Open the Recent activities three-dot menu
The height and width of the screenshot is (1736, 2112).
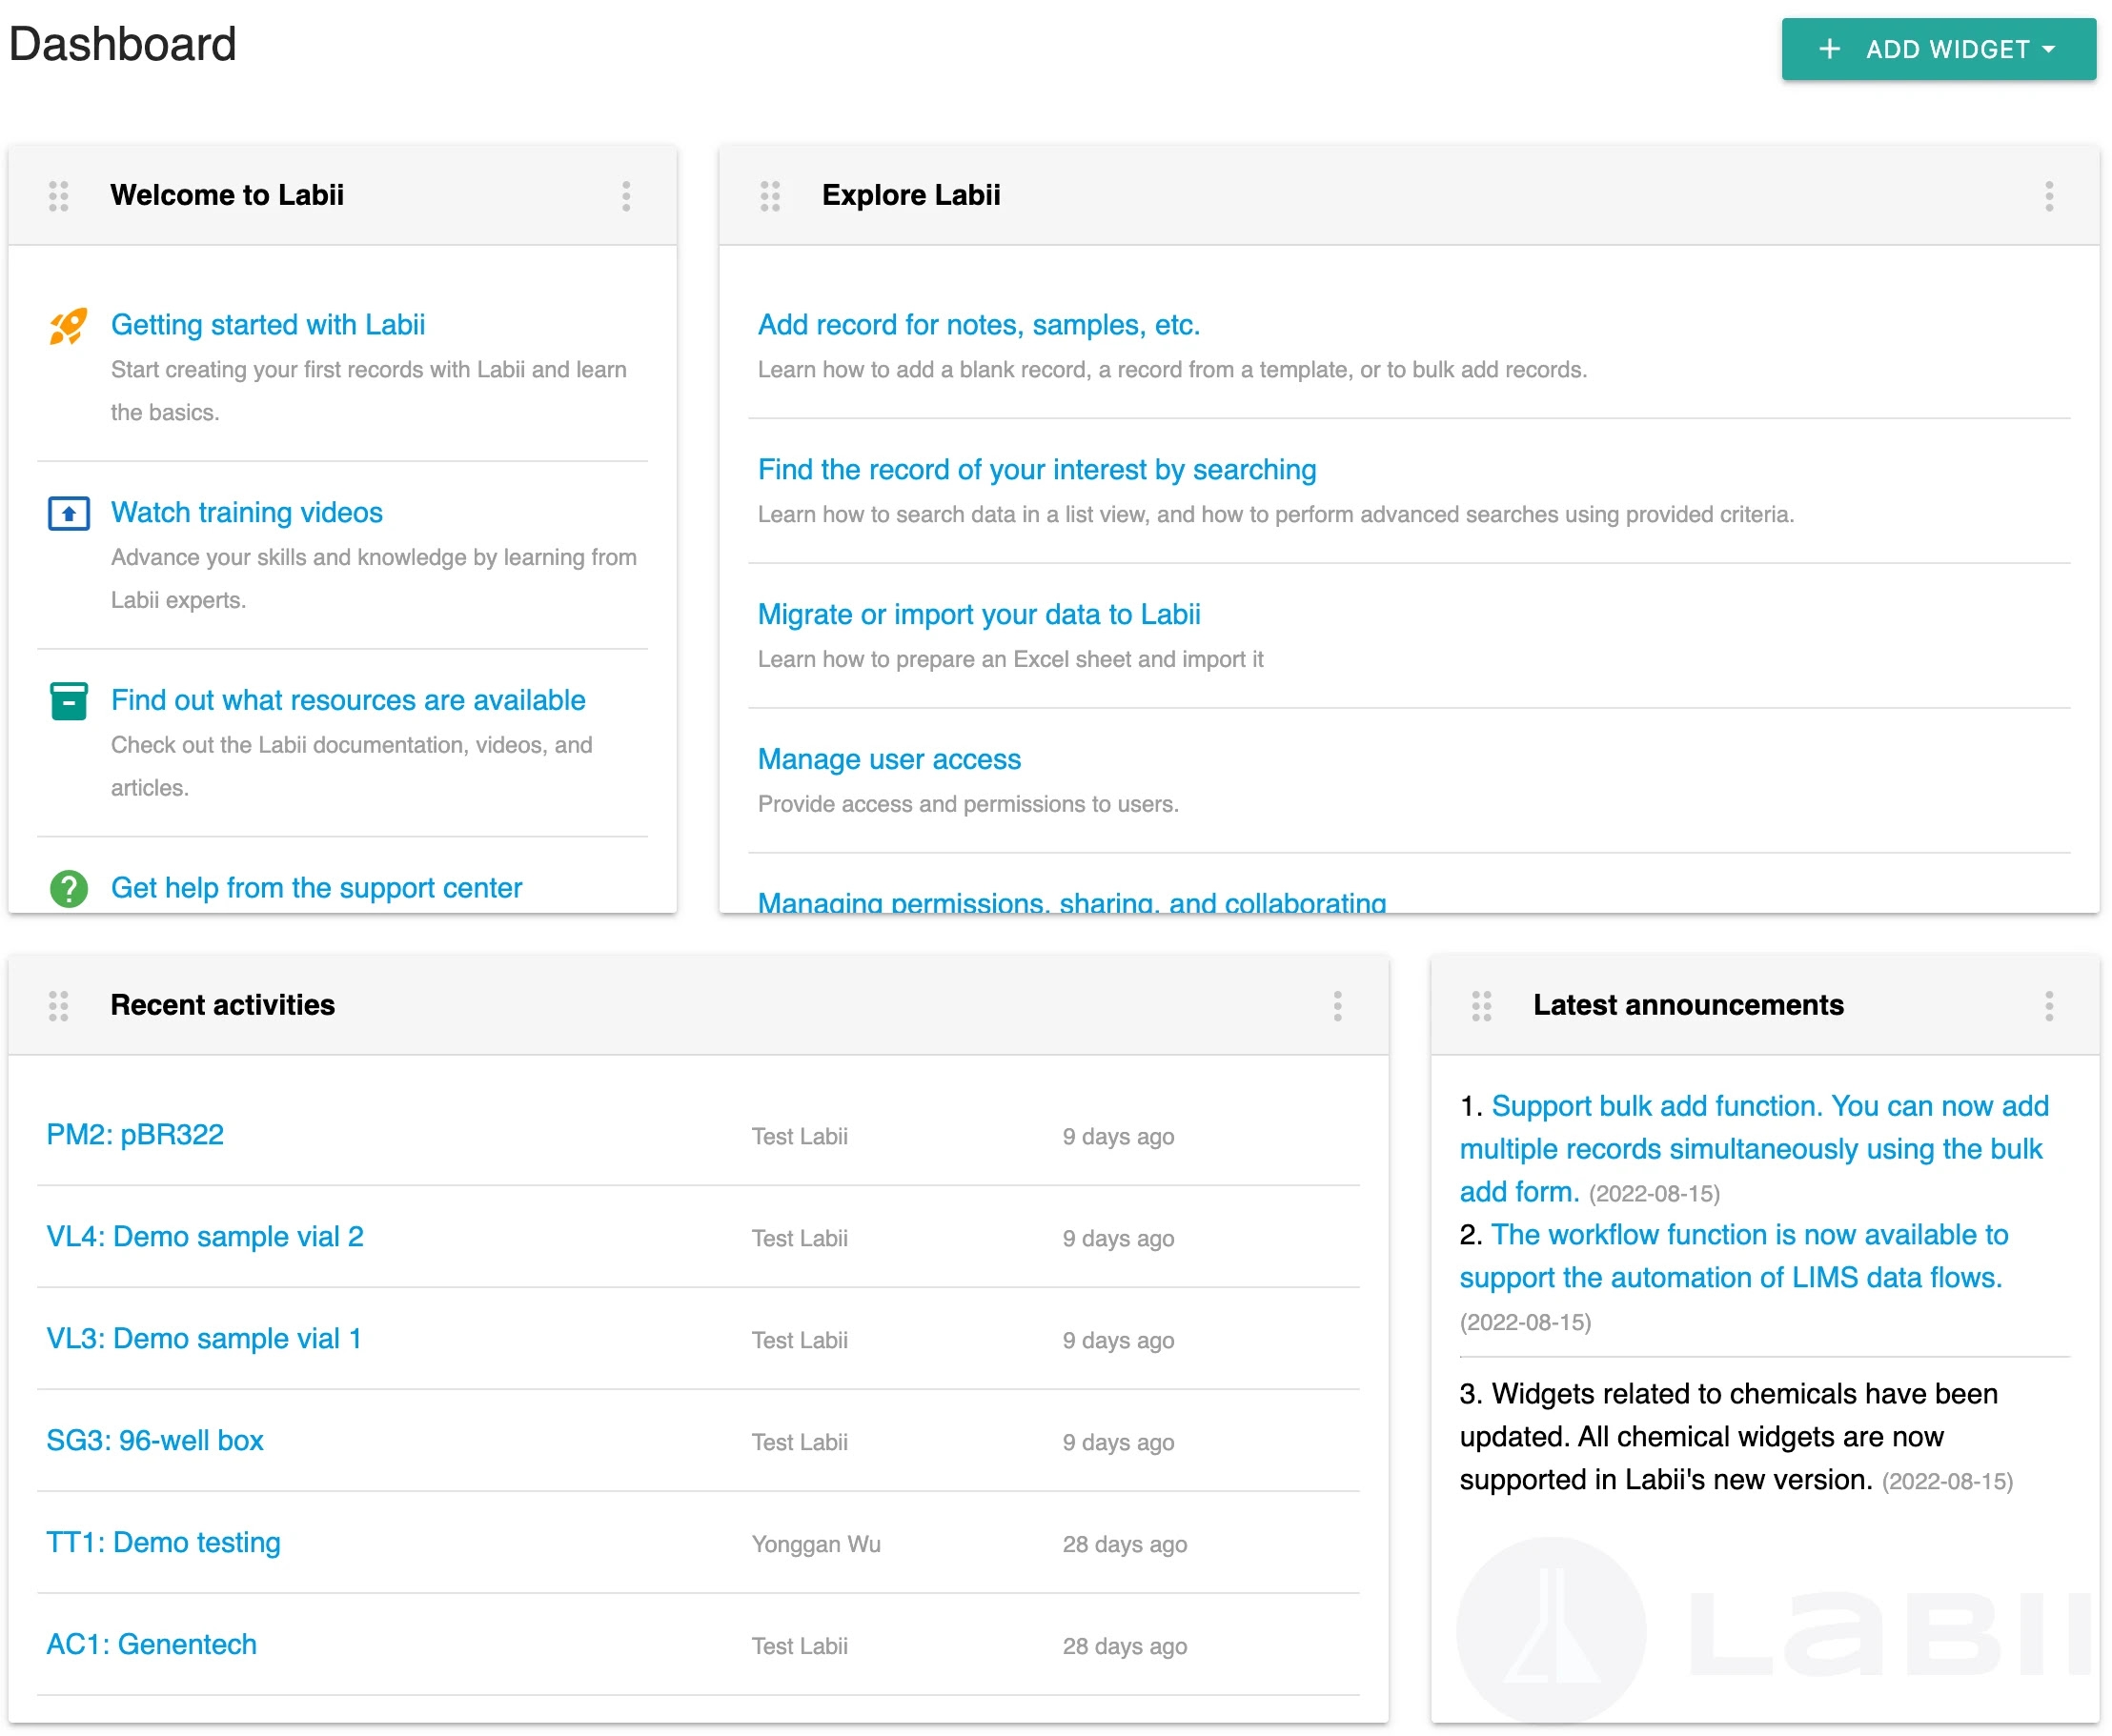(1337, 1006)
